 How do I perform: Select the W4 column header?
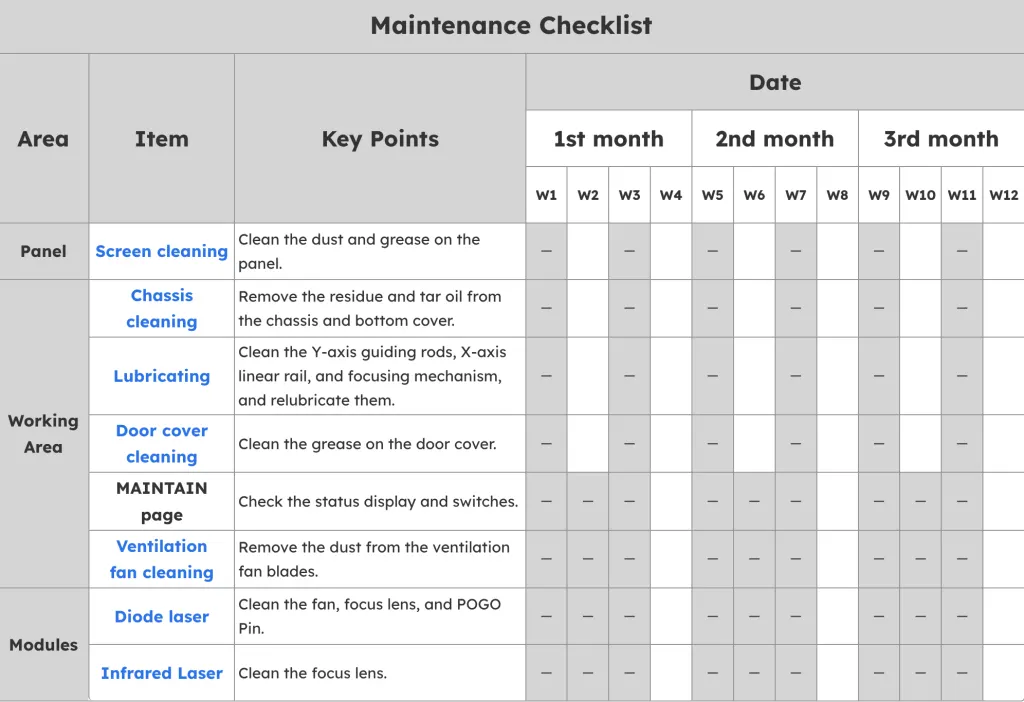tap(671, 195)
